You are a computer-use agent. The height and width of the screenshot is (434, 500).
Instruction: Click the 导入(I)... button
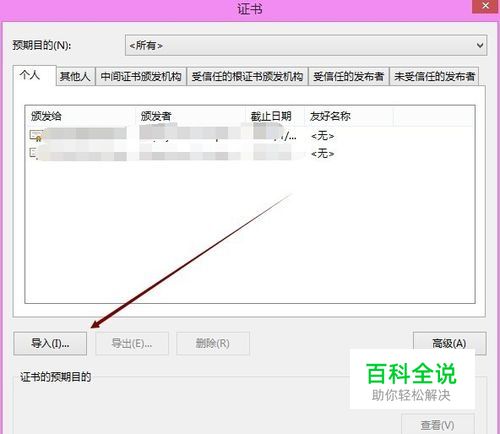click(50, 343)
